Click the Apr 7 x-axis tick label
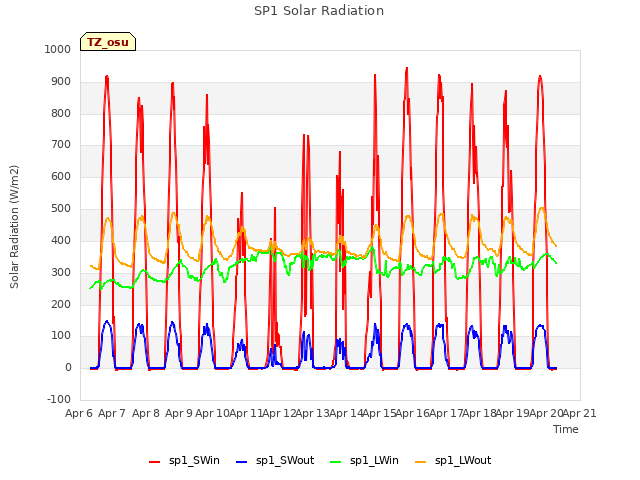Screen dimensions: 640x480 pos(112,413)
